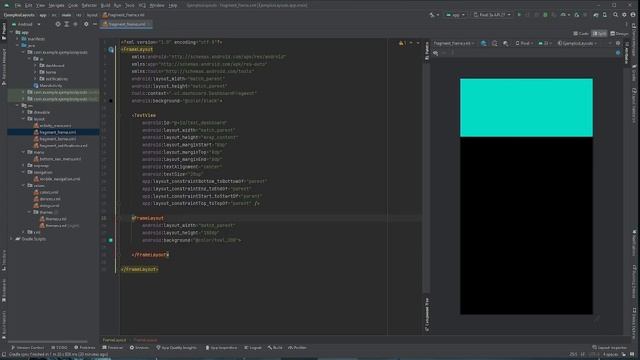Open the Layout Inspector tool window
Image resolution: width=640 pixels, height=360 pixels.
click(609, 348)
